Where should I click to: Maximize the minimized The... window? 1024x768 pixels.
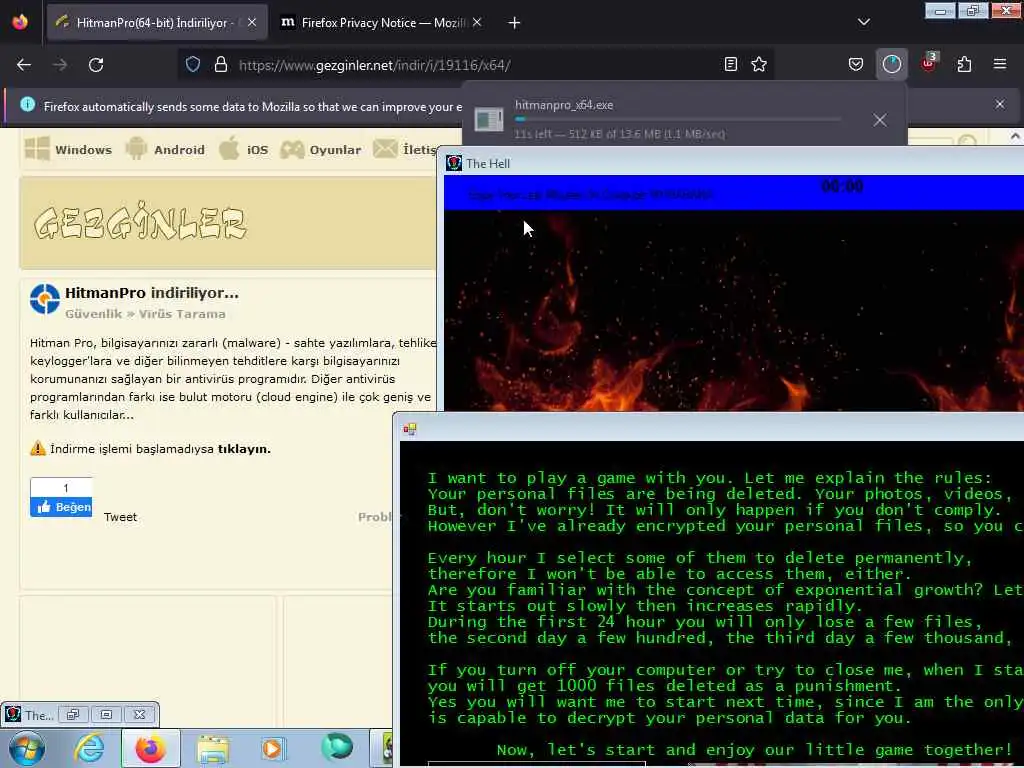pos(106,714)
